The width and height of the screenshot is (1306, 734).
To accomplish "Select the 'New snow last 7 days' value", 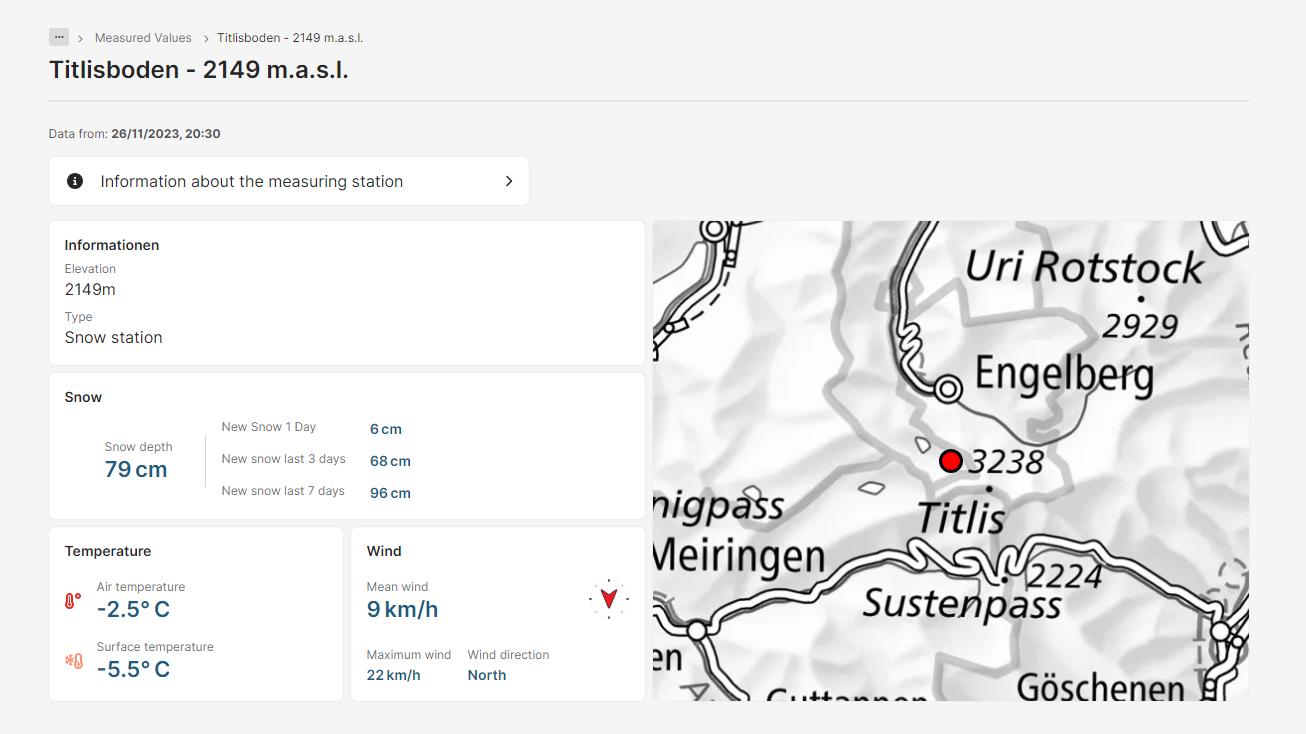I will pyautogui.click(x=390, y=493).
